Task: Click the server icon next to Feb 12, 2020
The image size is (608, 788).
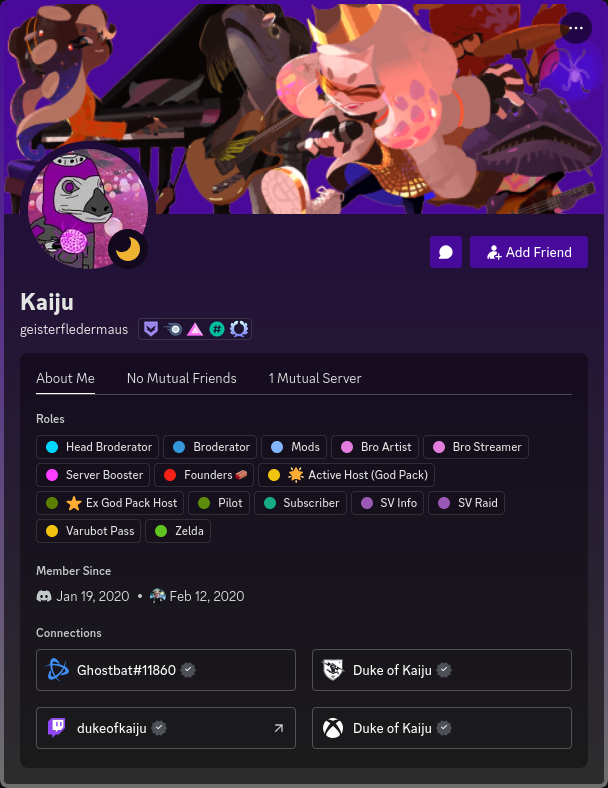Action: tap(158, 596)
